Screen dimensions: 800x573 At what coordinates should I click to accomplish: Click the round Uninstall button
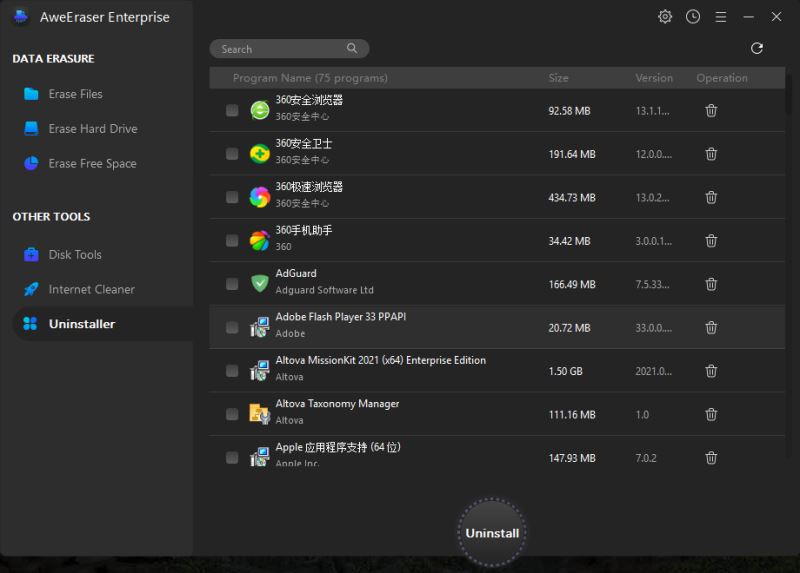pyautogui.click(x=492, y=533)
